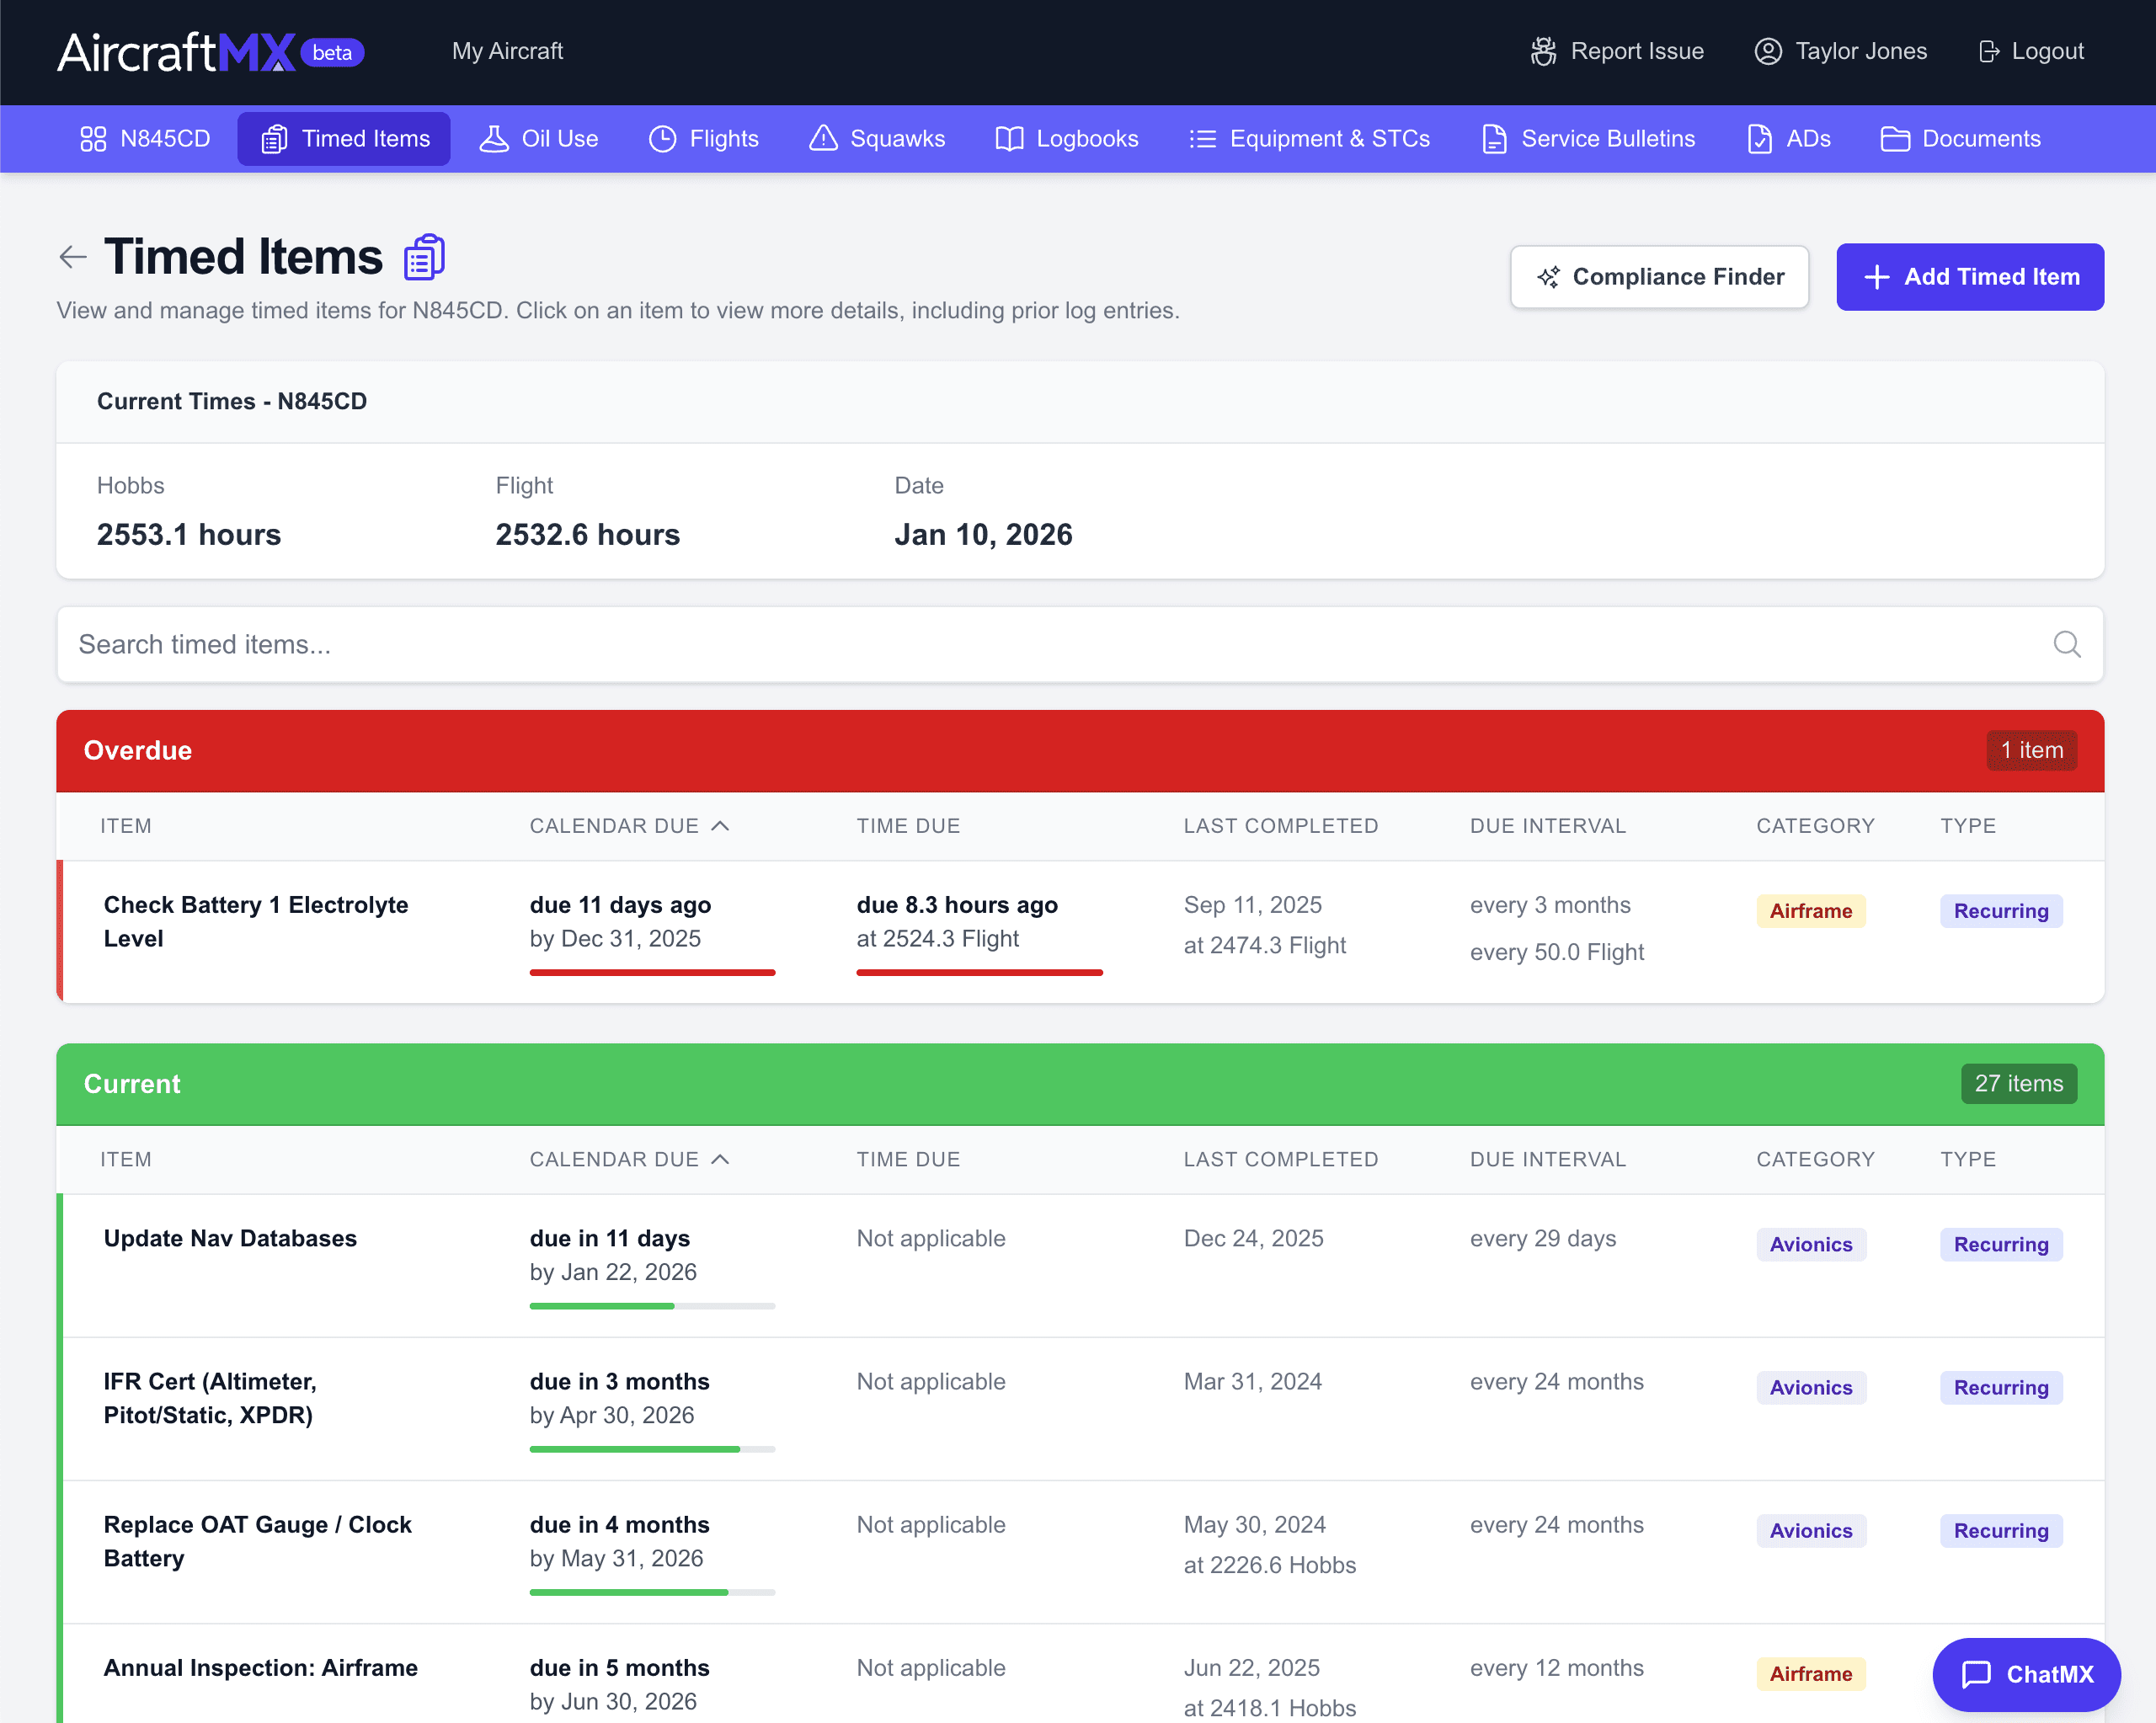This screenshot has height=1723, width=2156.
Task: Open Flights via the clock icon
Action: click(x=662, y=139)
